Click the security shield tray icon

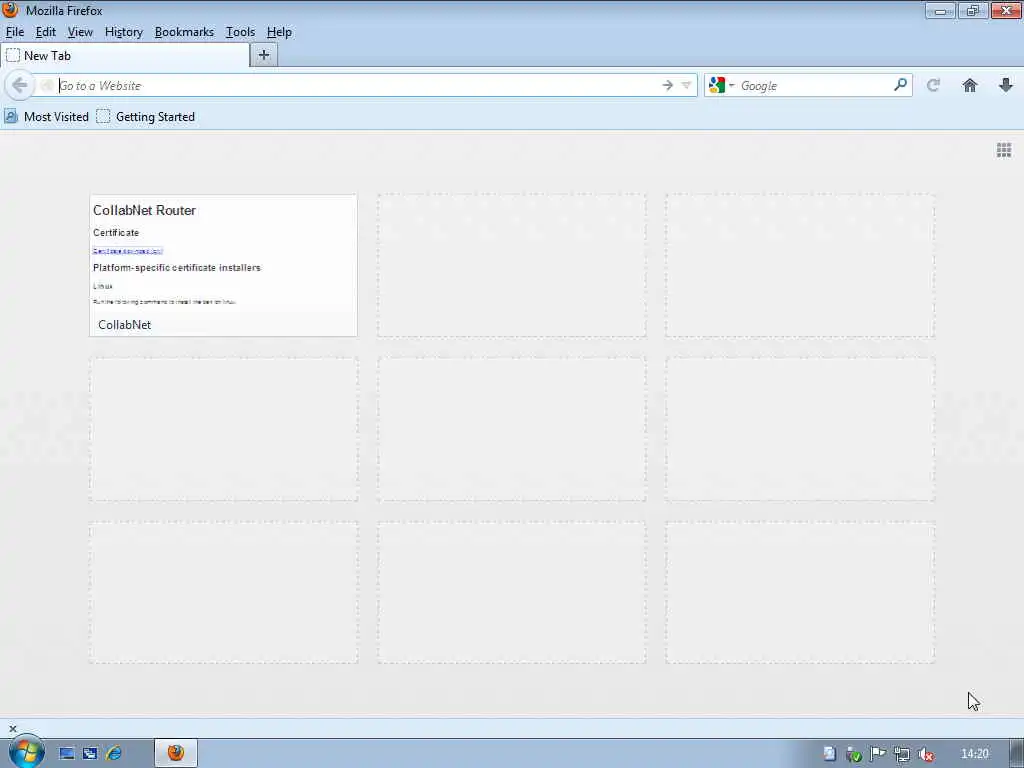pyautogui.click(x=854, y=754)
